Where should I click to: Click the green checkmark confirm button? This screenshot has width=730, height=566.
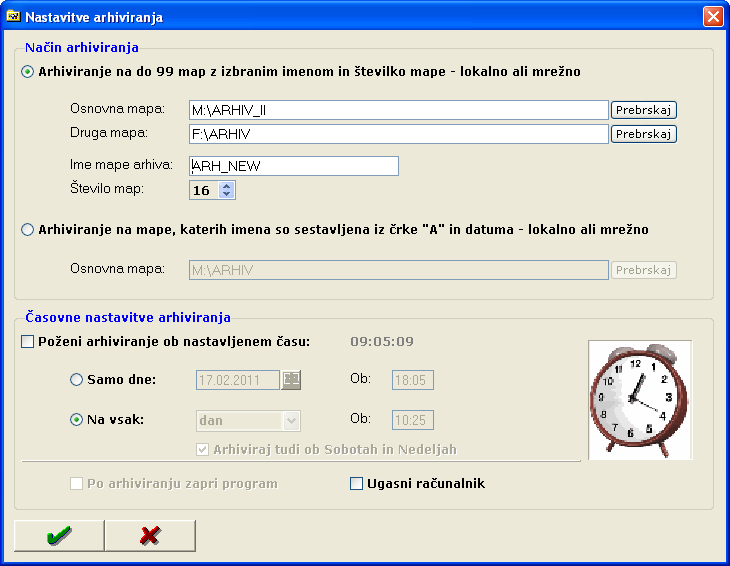(x=59, y=536)
